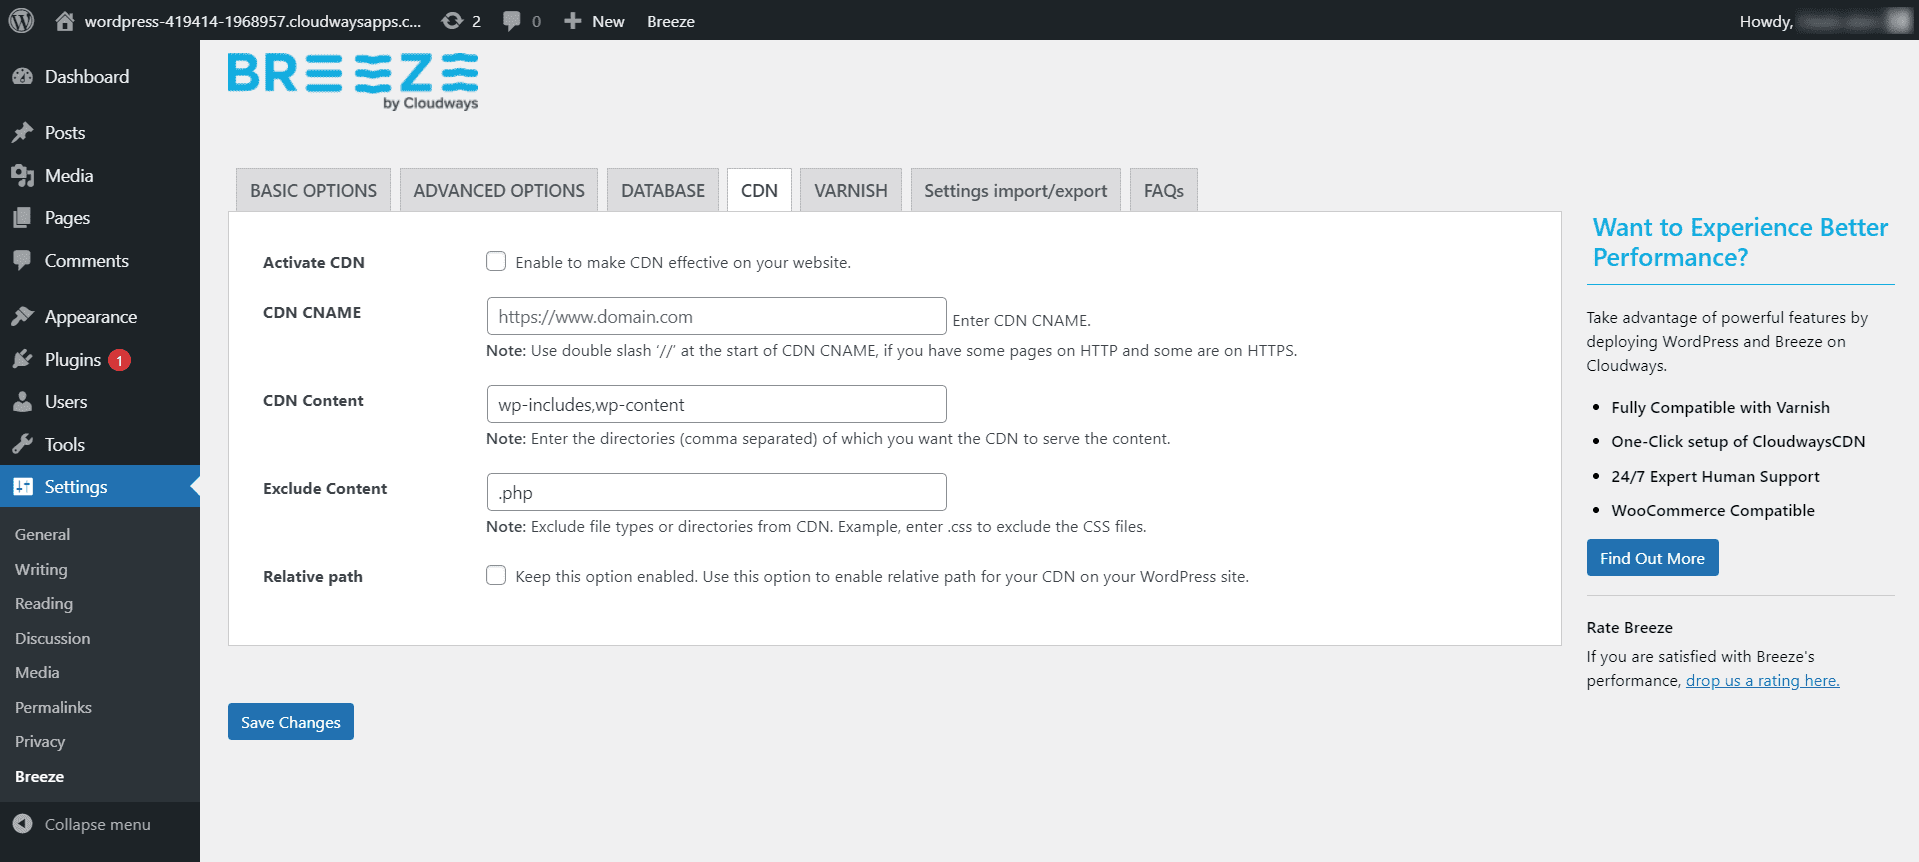
Task: Click the Appearance paintbrush icon
Action: pyautogui.click(x=22, y=317)
